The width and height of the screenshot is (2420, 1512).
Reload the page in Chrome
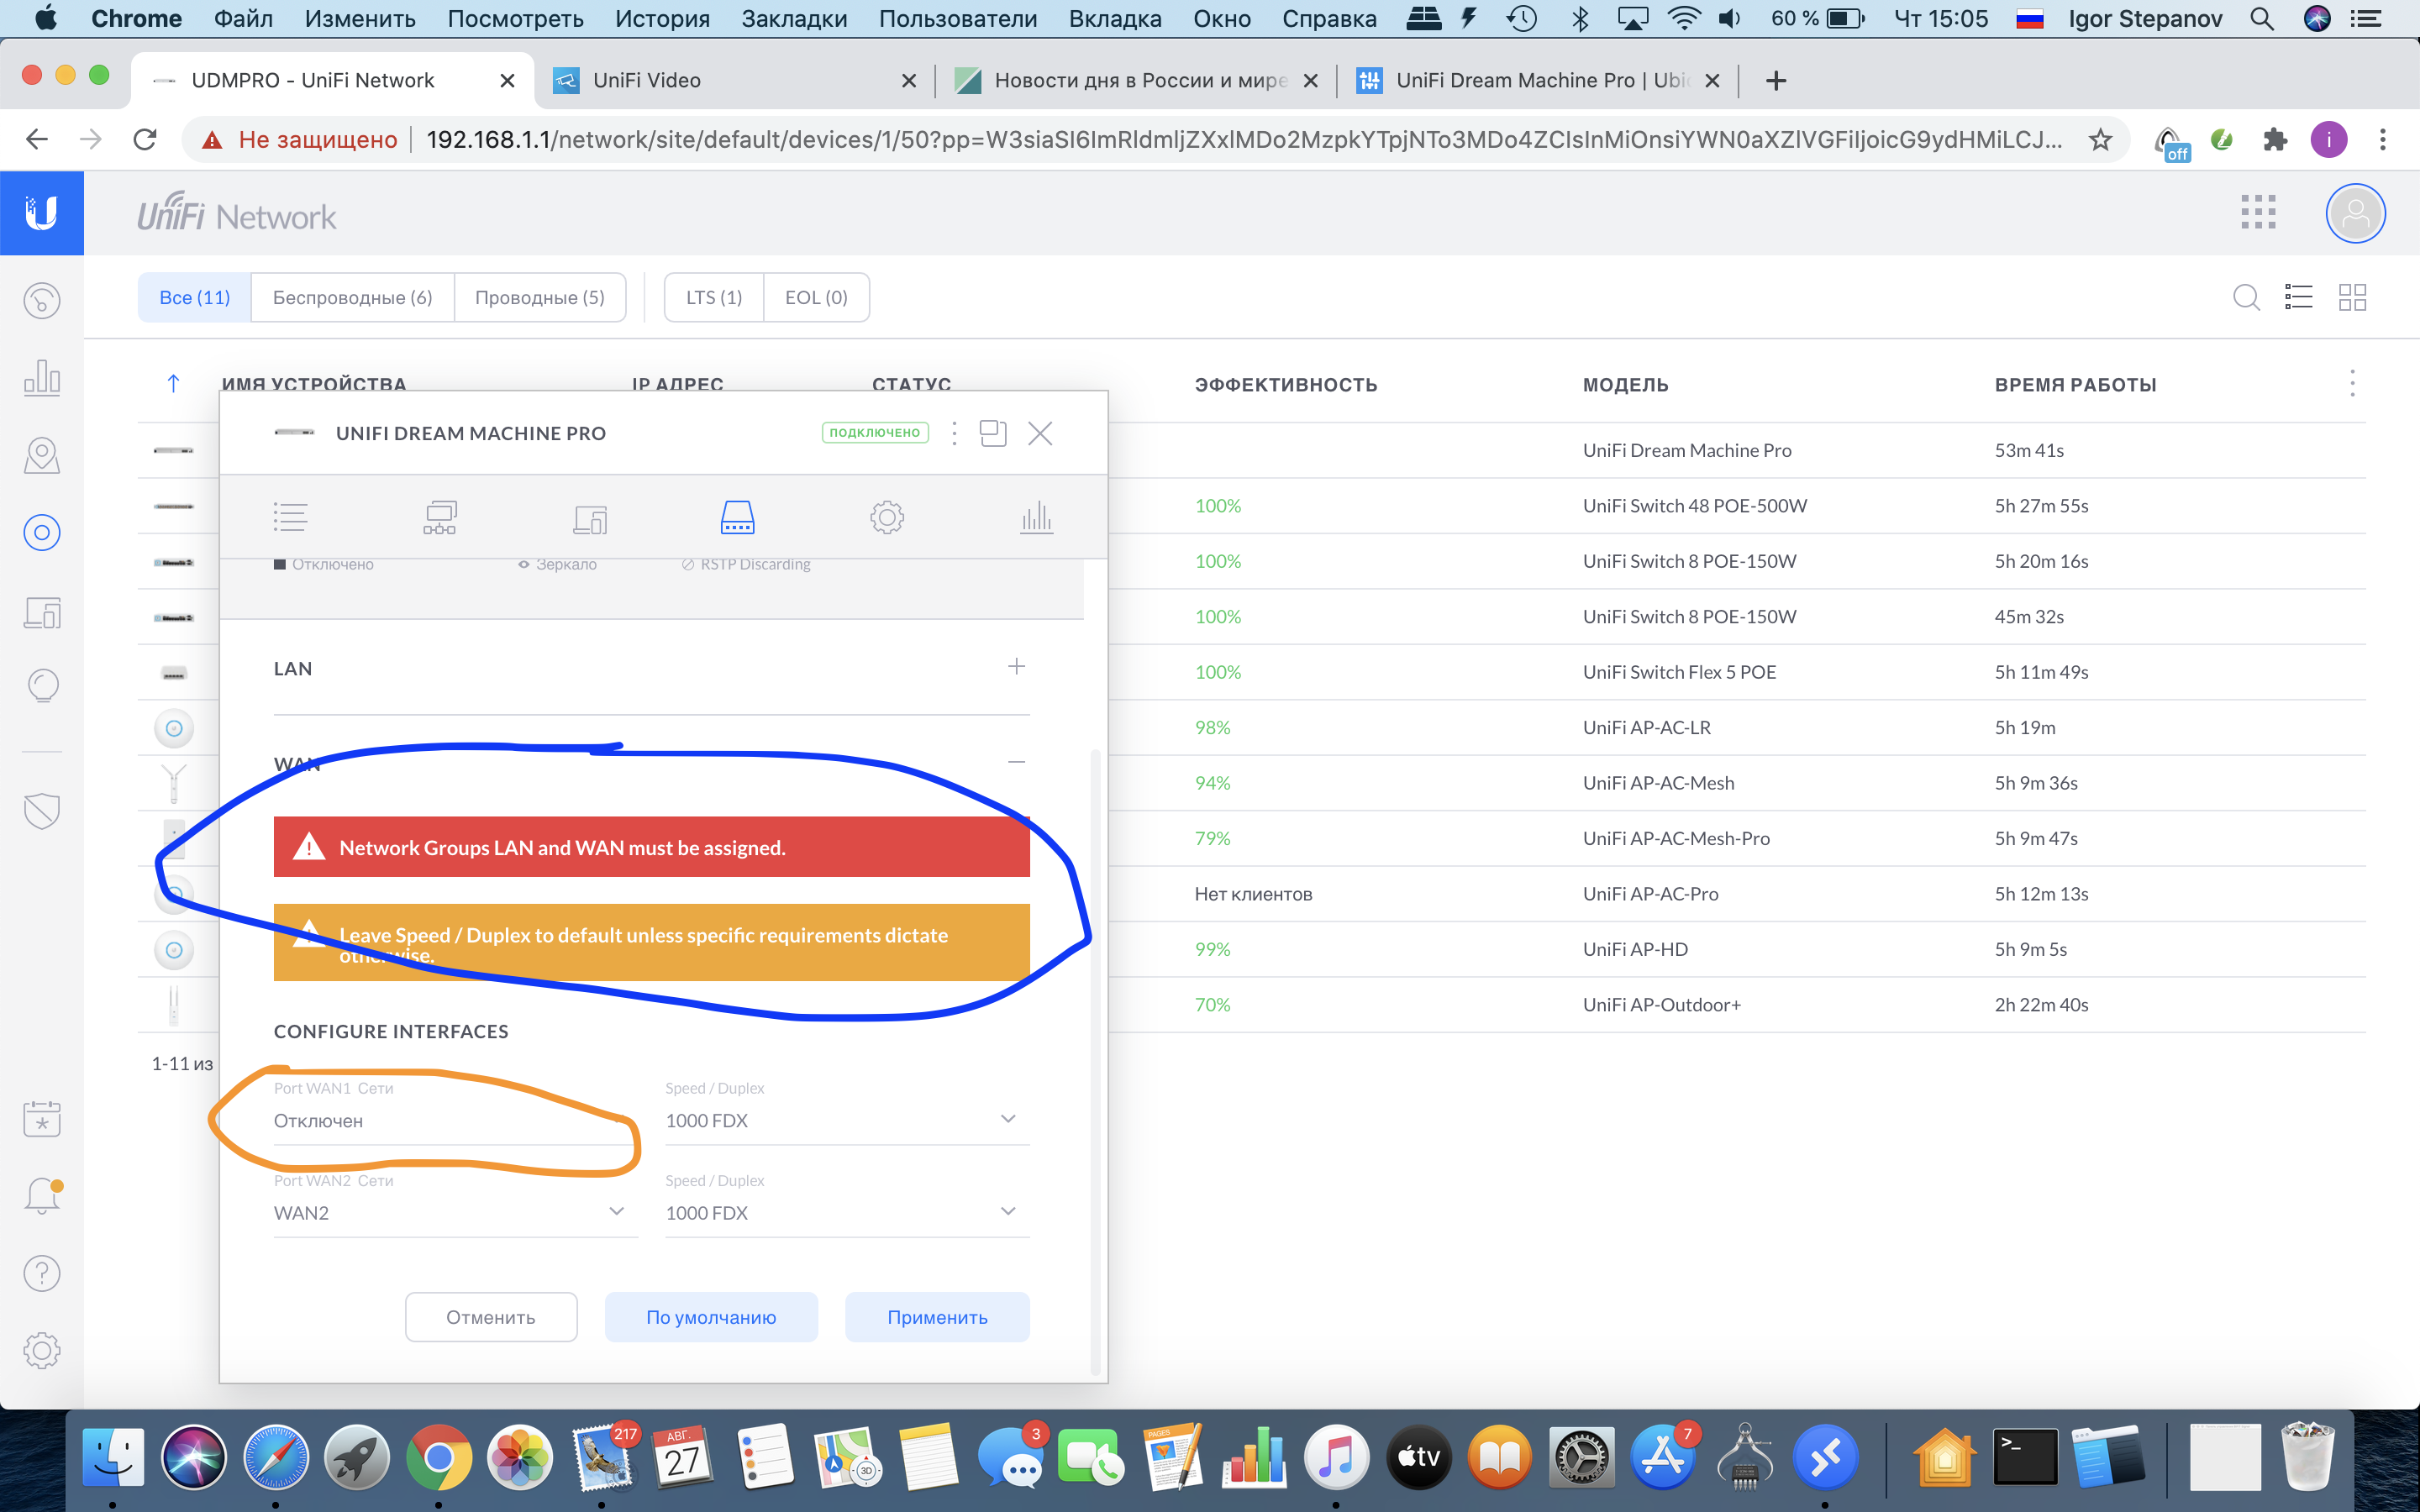click(x=145, y=139)
